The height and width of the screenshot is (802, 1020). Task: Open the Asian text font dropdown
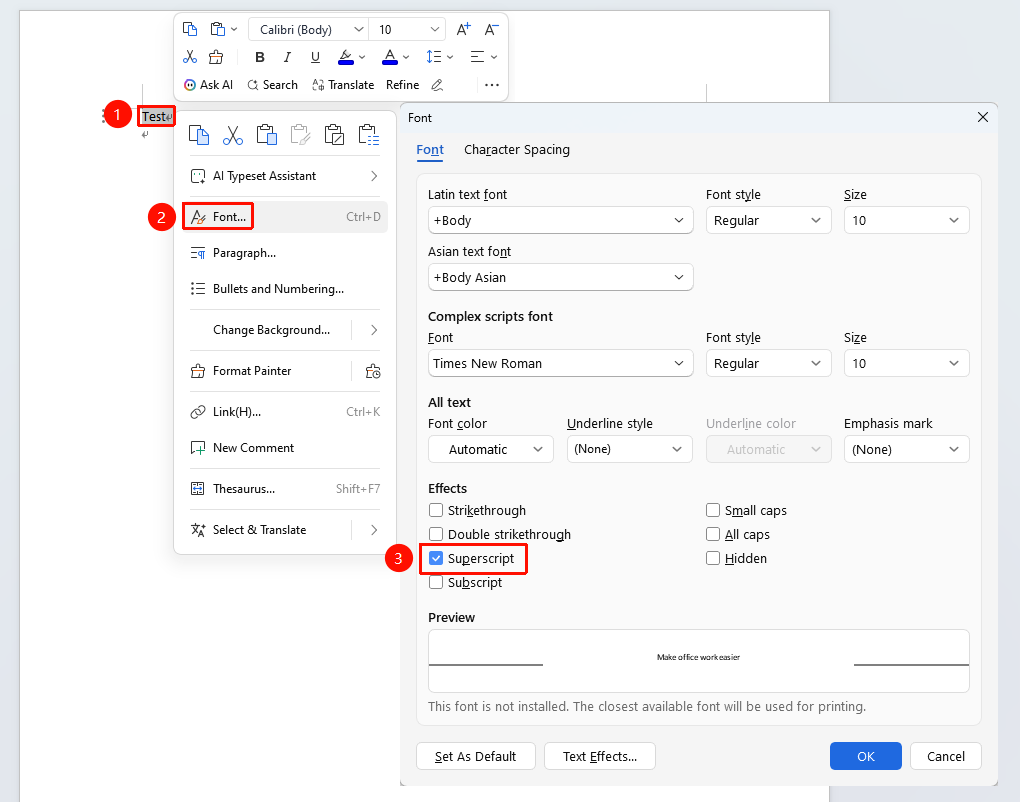(561, 278)
